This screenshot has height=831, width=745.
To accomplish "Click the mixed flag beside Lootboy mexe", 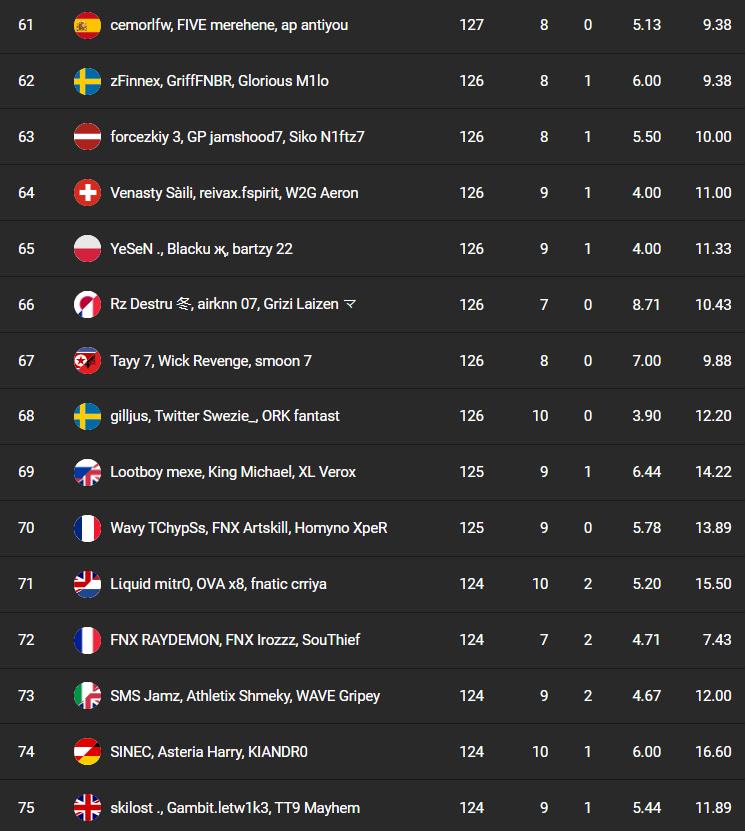I will [87, 472].
